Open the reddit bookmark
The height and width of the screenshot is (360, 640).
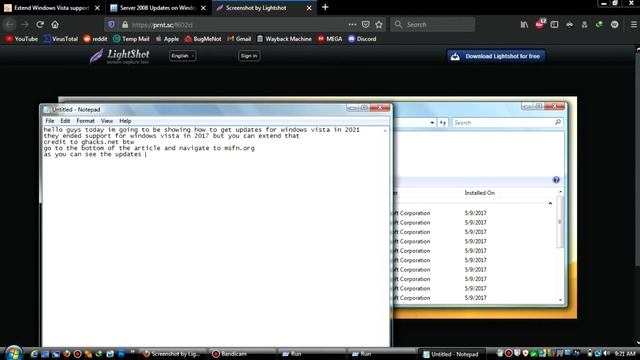click(95, 39)
